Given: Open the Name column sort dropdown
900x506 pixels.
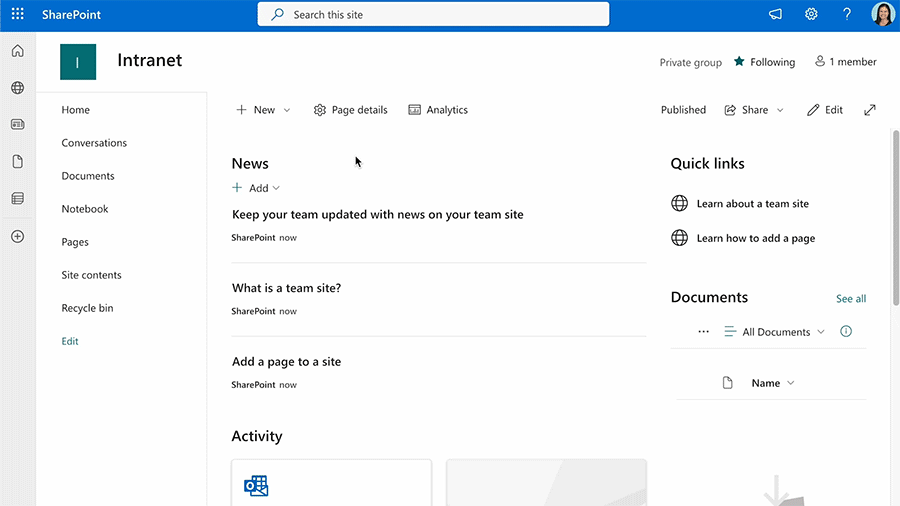Looking at the screenshot, I should point(773,383).
